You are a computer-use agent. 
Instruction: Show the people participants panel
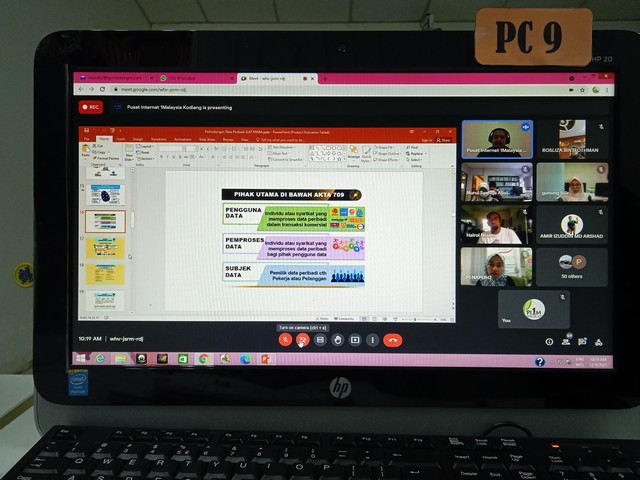[565, 341]
